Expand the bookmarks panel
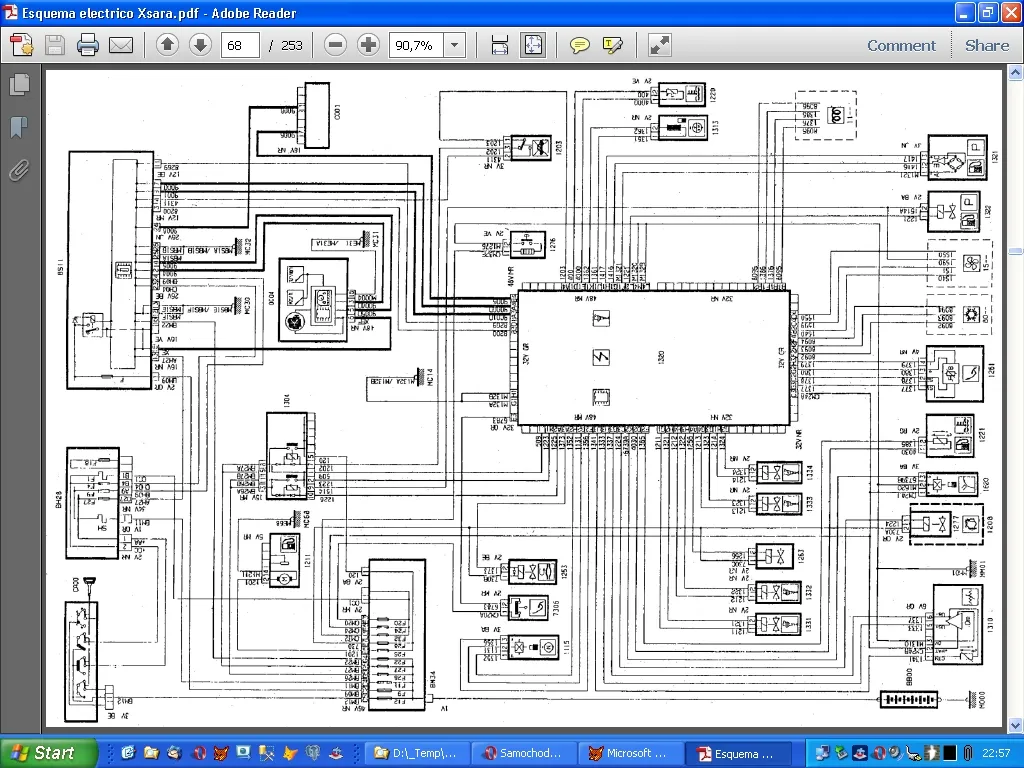Viewport: 1024px width, 768px height. click(x=18, y=127)
